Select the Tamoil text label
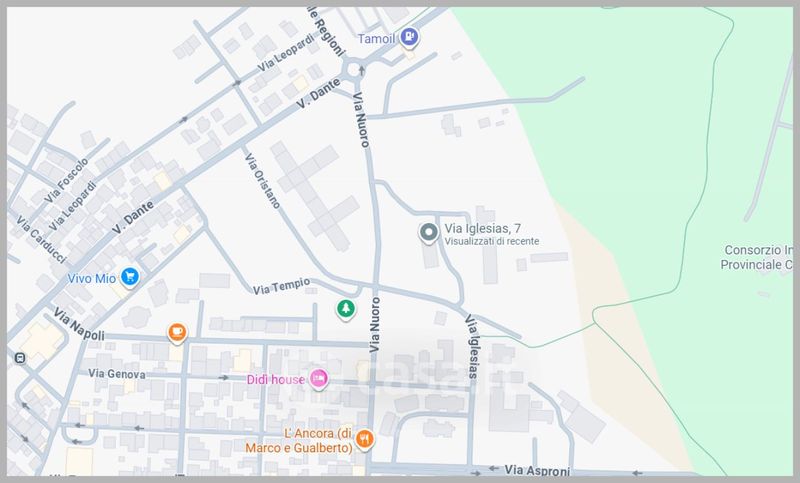 point(377,39)
